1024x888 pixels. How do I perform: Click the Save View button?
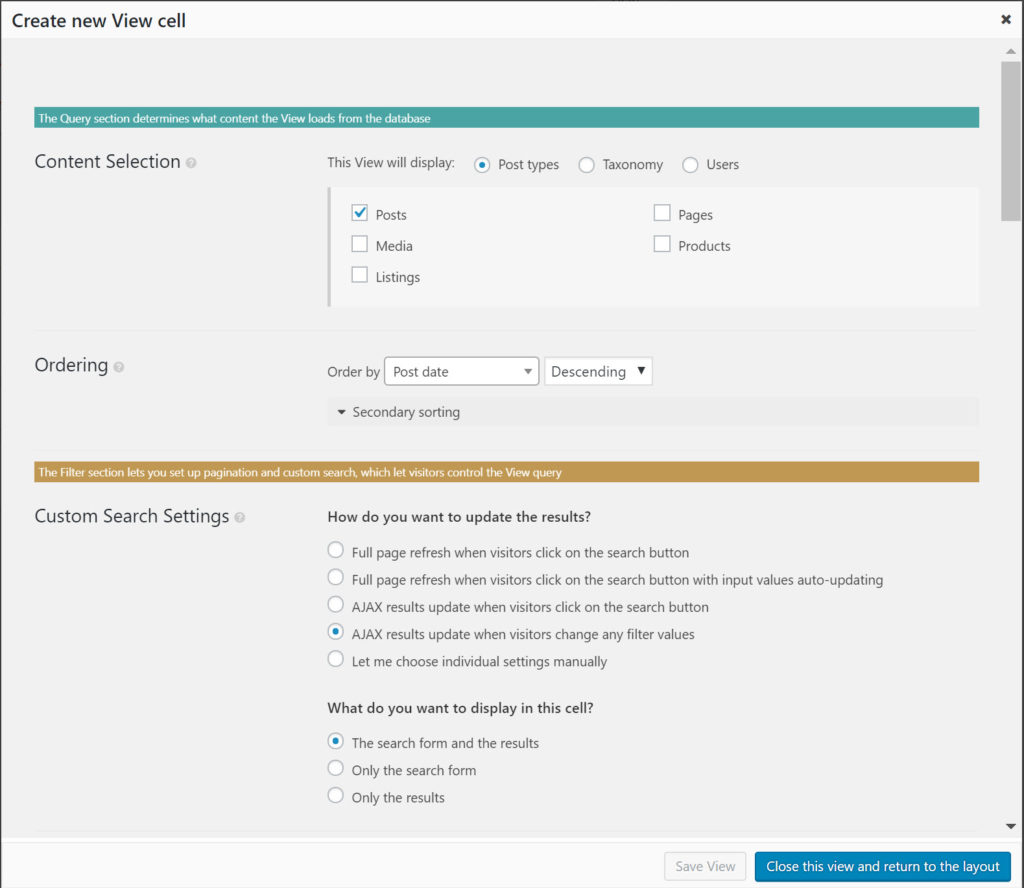point(705,866)
